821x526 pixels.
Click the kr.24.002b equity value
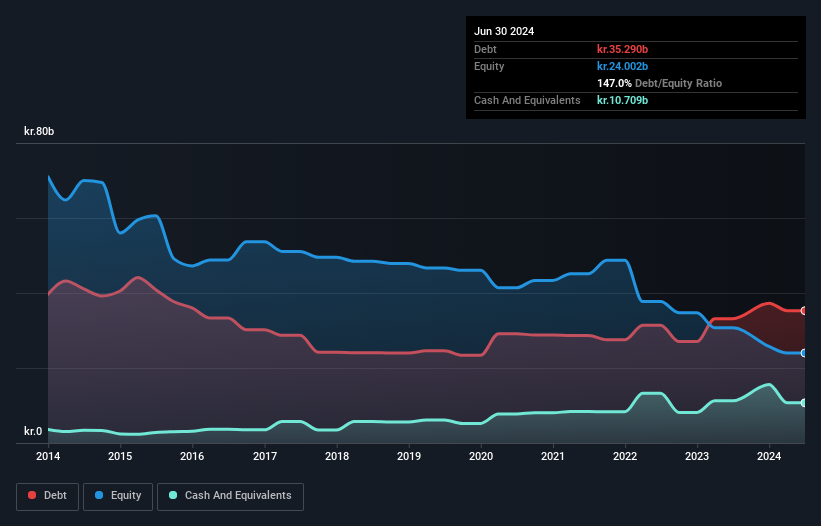pos(623,66)
